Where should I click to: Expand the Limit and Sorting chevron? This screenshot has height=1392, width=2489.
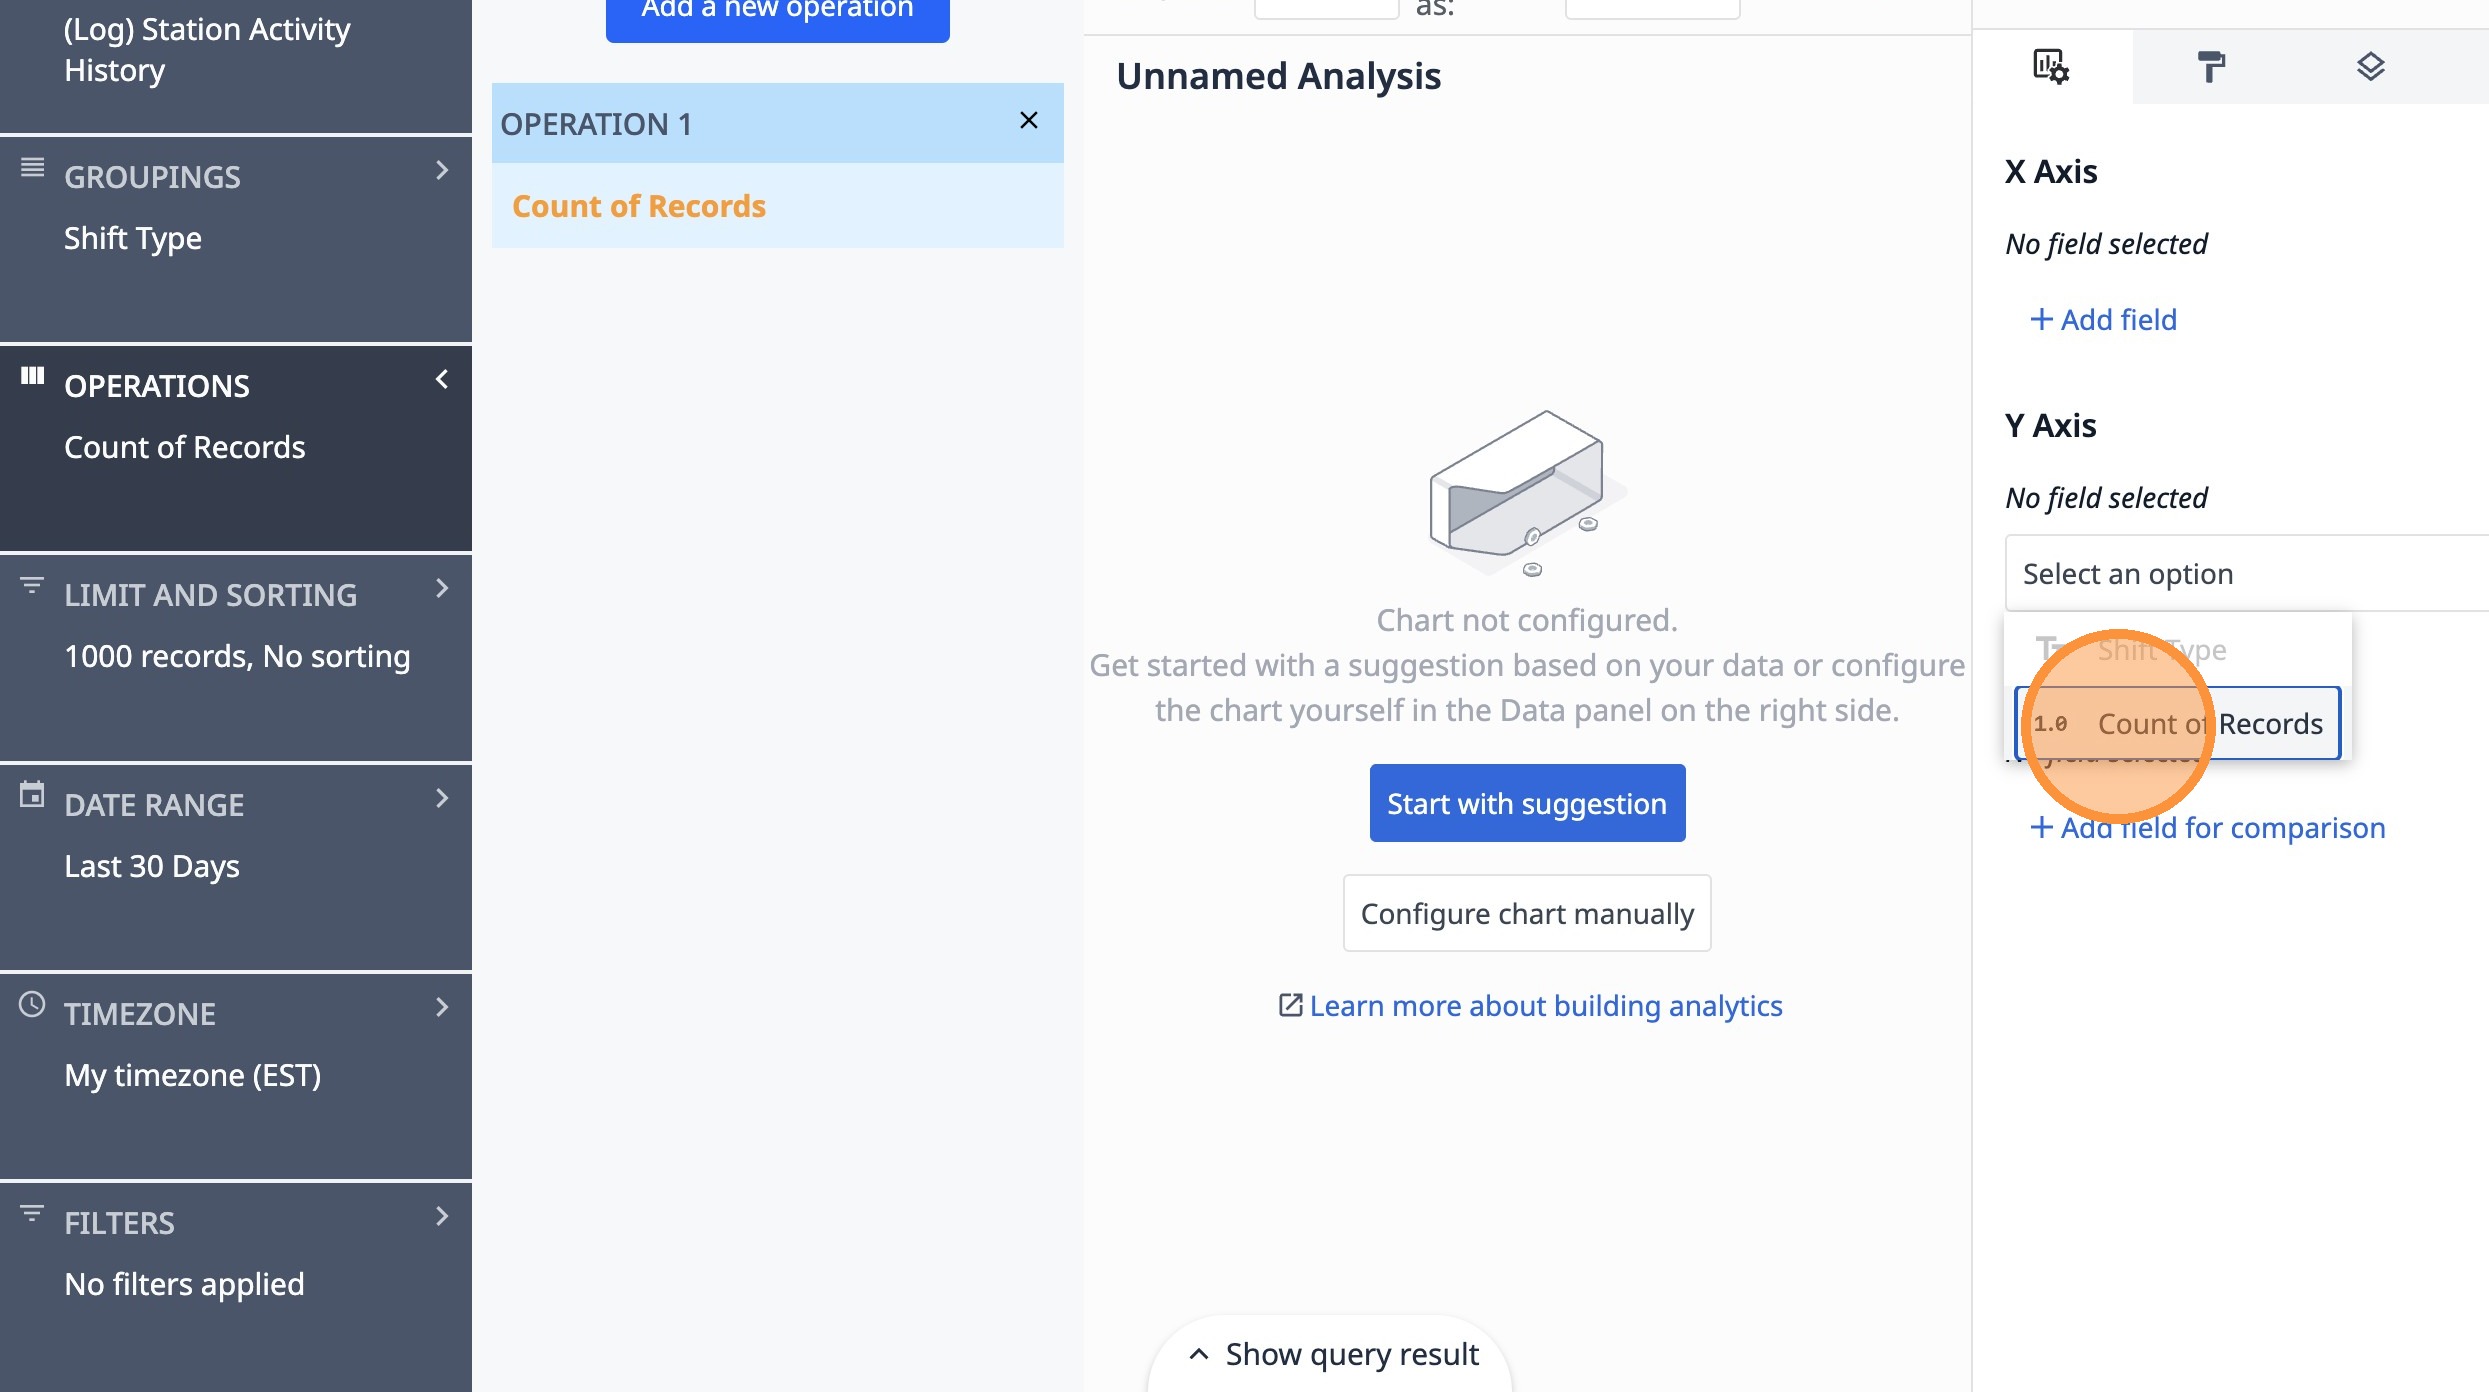[442, 589]
